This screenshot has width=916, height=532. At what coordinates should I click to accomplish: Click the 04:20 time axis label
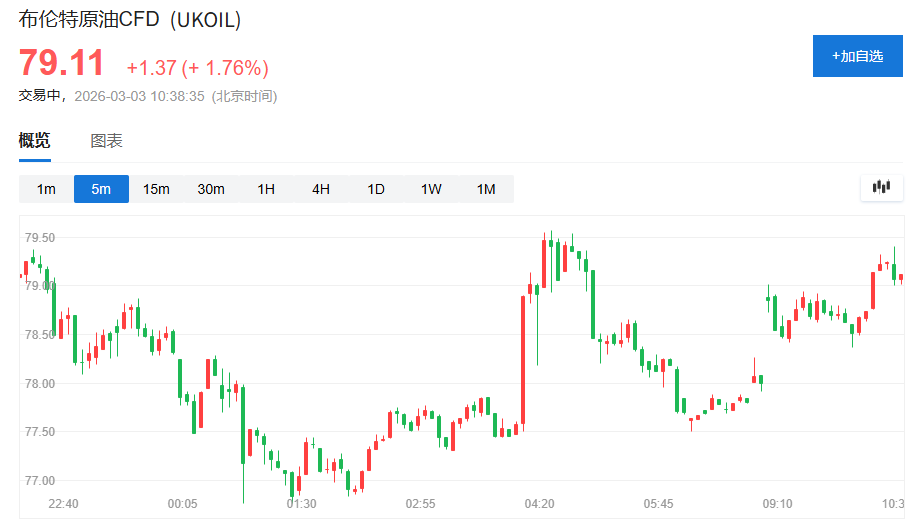click(x=539, y=503)
